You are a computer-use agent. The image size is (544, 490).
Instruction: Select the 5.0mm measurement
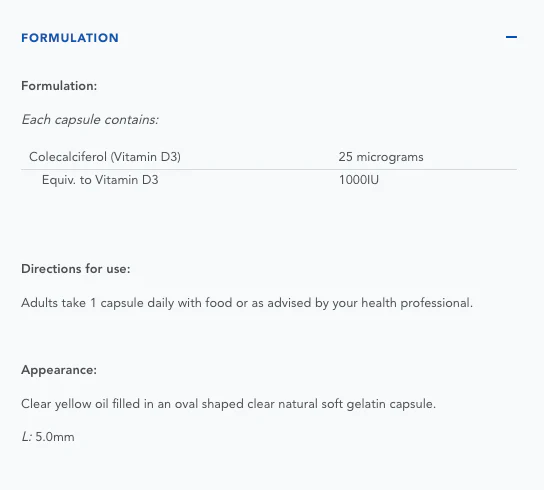[55, 437]
